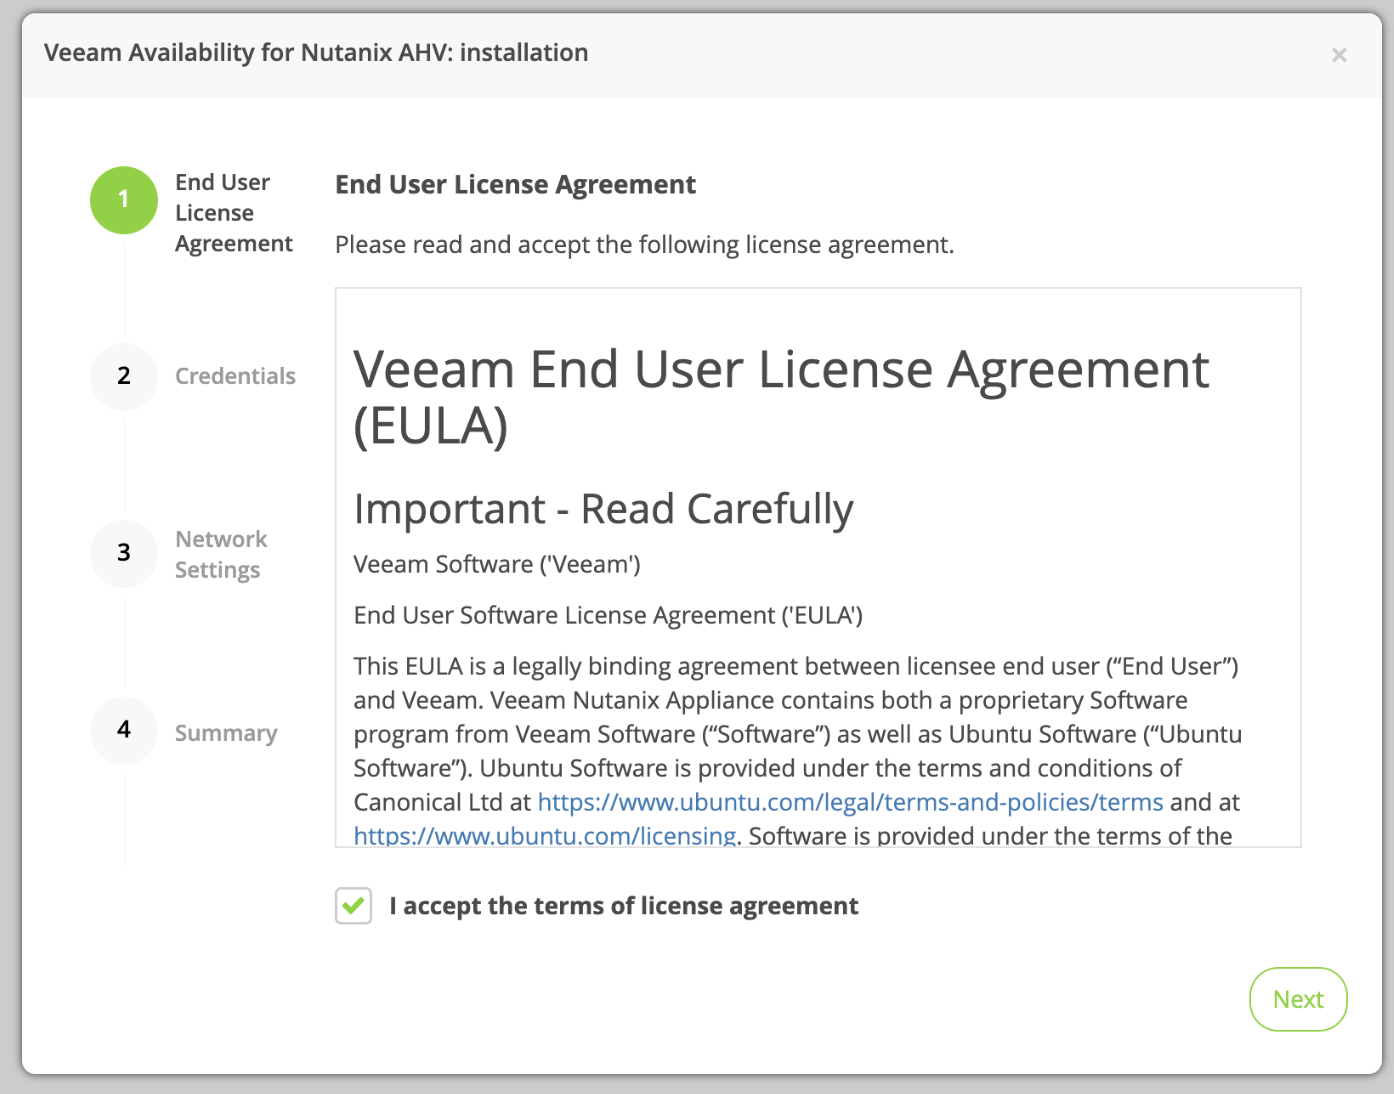
Task: Click the 'Veeam Software ('Veeam')' line
Action: pyautogui.click(x=497, y=564)
